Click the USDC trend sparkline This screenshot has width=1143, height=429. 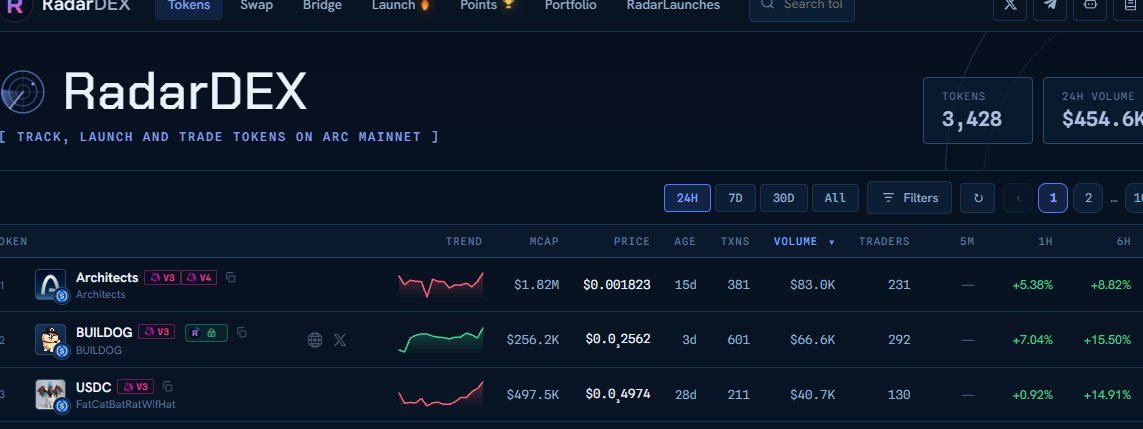pos(441,394)
